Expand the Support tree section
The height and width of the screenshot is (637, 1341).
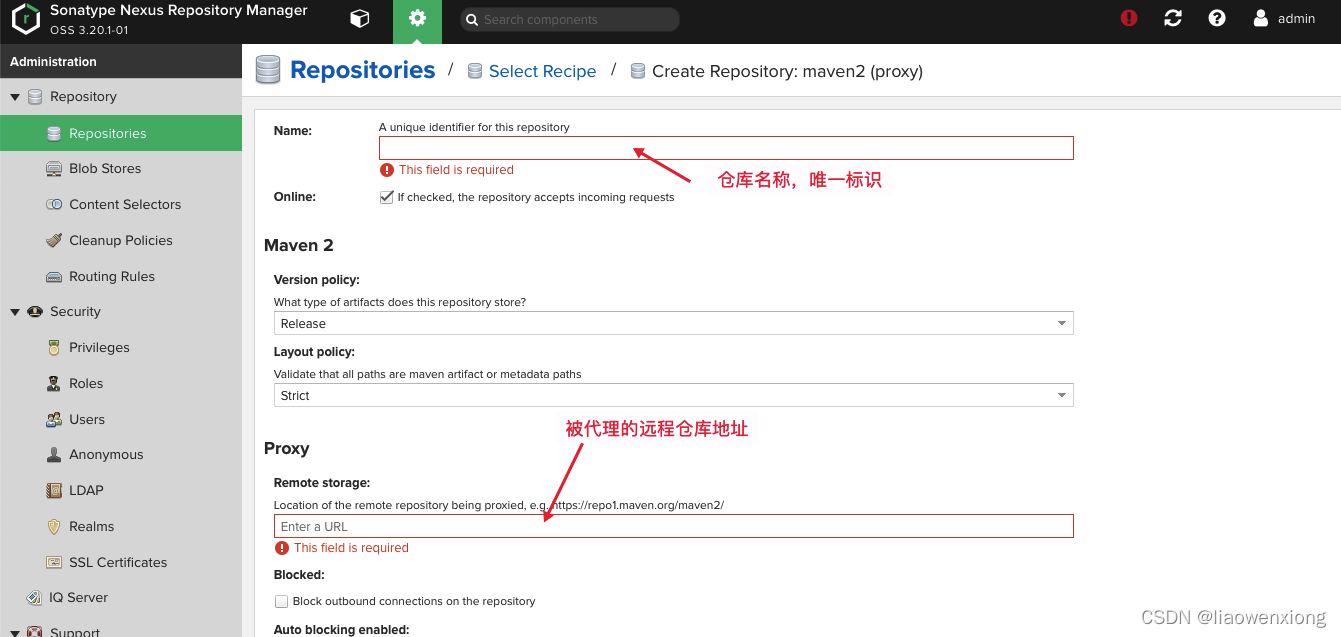pyautogui.click(x=15, y=632)
